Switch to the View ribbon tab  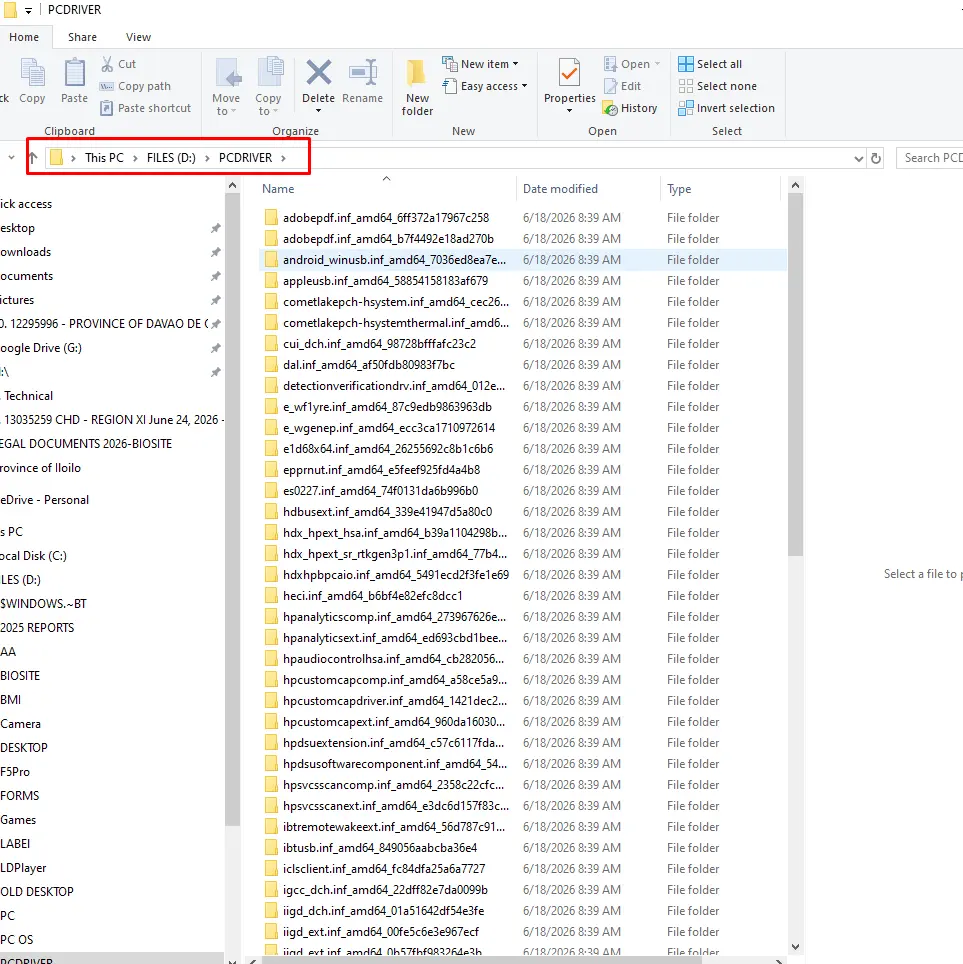(138, 37)
